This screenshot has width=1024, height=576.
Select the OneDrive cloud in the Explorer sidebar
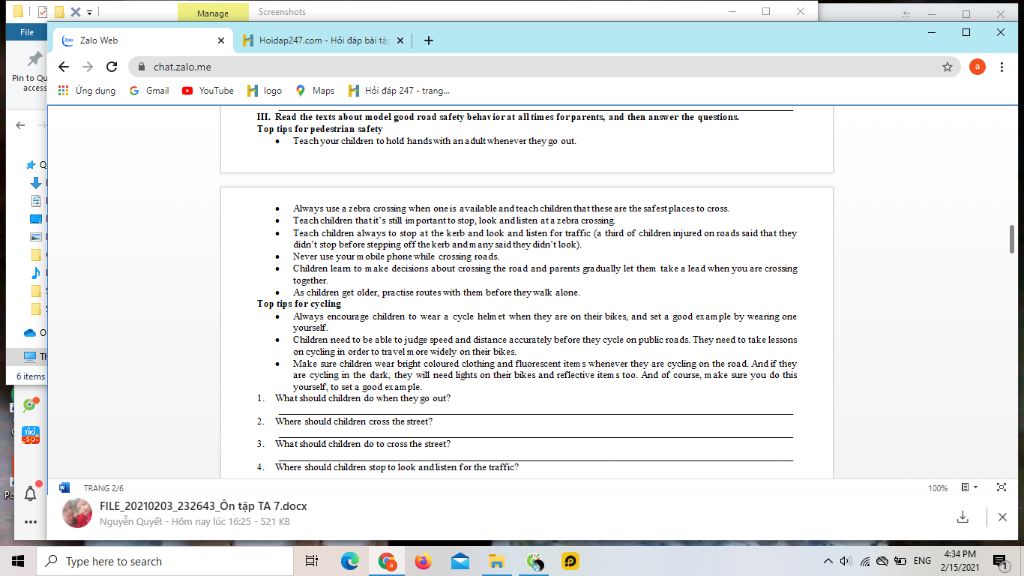tap(29, 332)
